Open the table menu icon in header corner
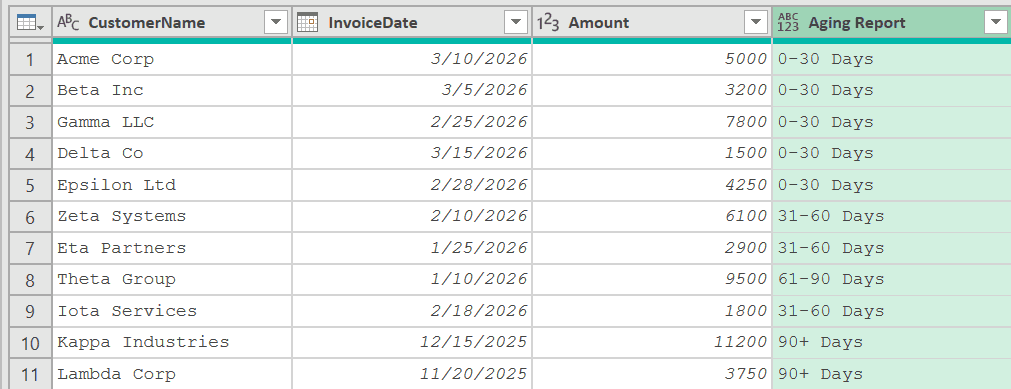 click(30, 23)
